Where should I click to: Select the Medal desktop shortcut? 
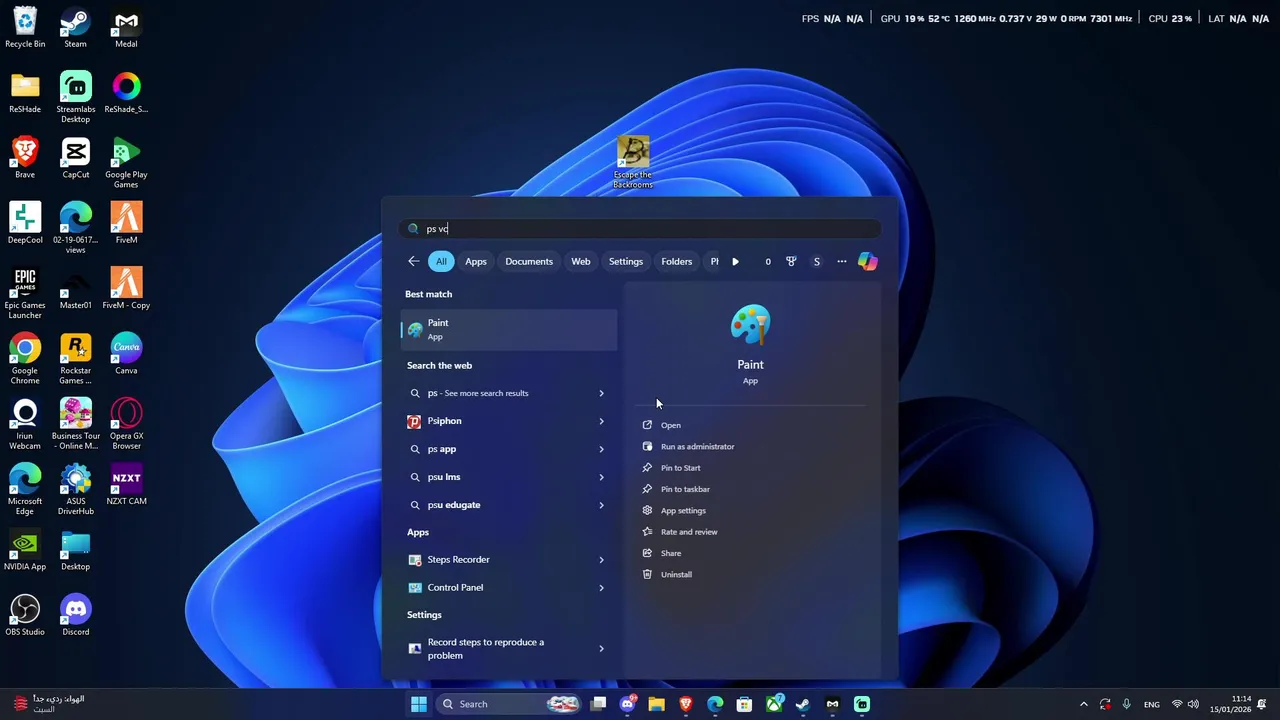tap(126, 28)
